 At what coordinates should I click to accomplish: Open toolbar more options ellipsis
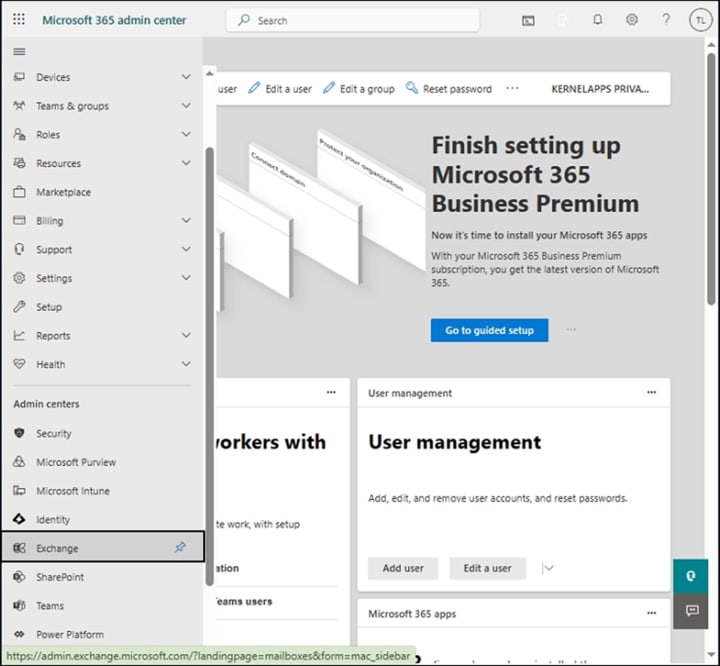pyautogui.click(x=512, y=88)
